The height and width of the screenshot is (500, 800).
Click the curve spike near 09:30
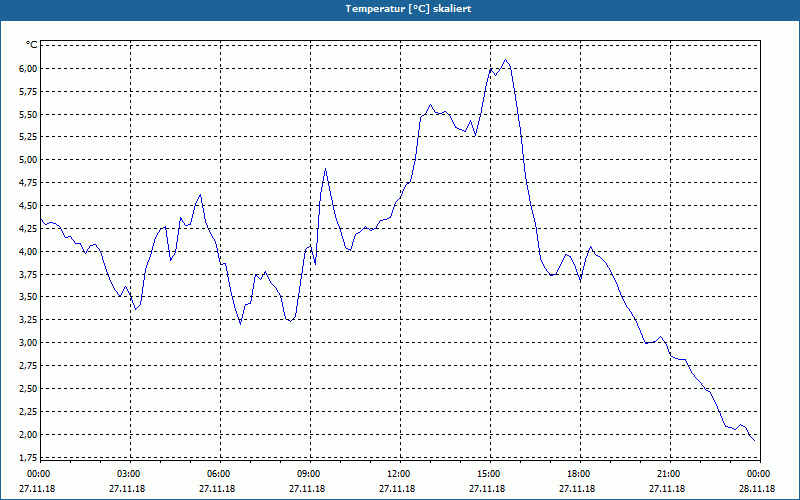click(326, 169)
